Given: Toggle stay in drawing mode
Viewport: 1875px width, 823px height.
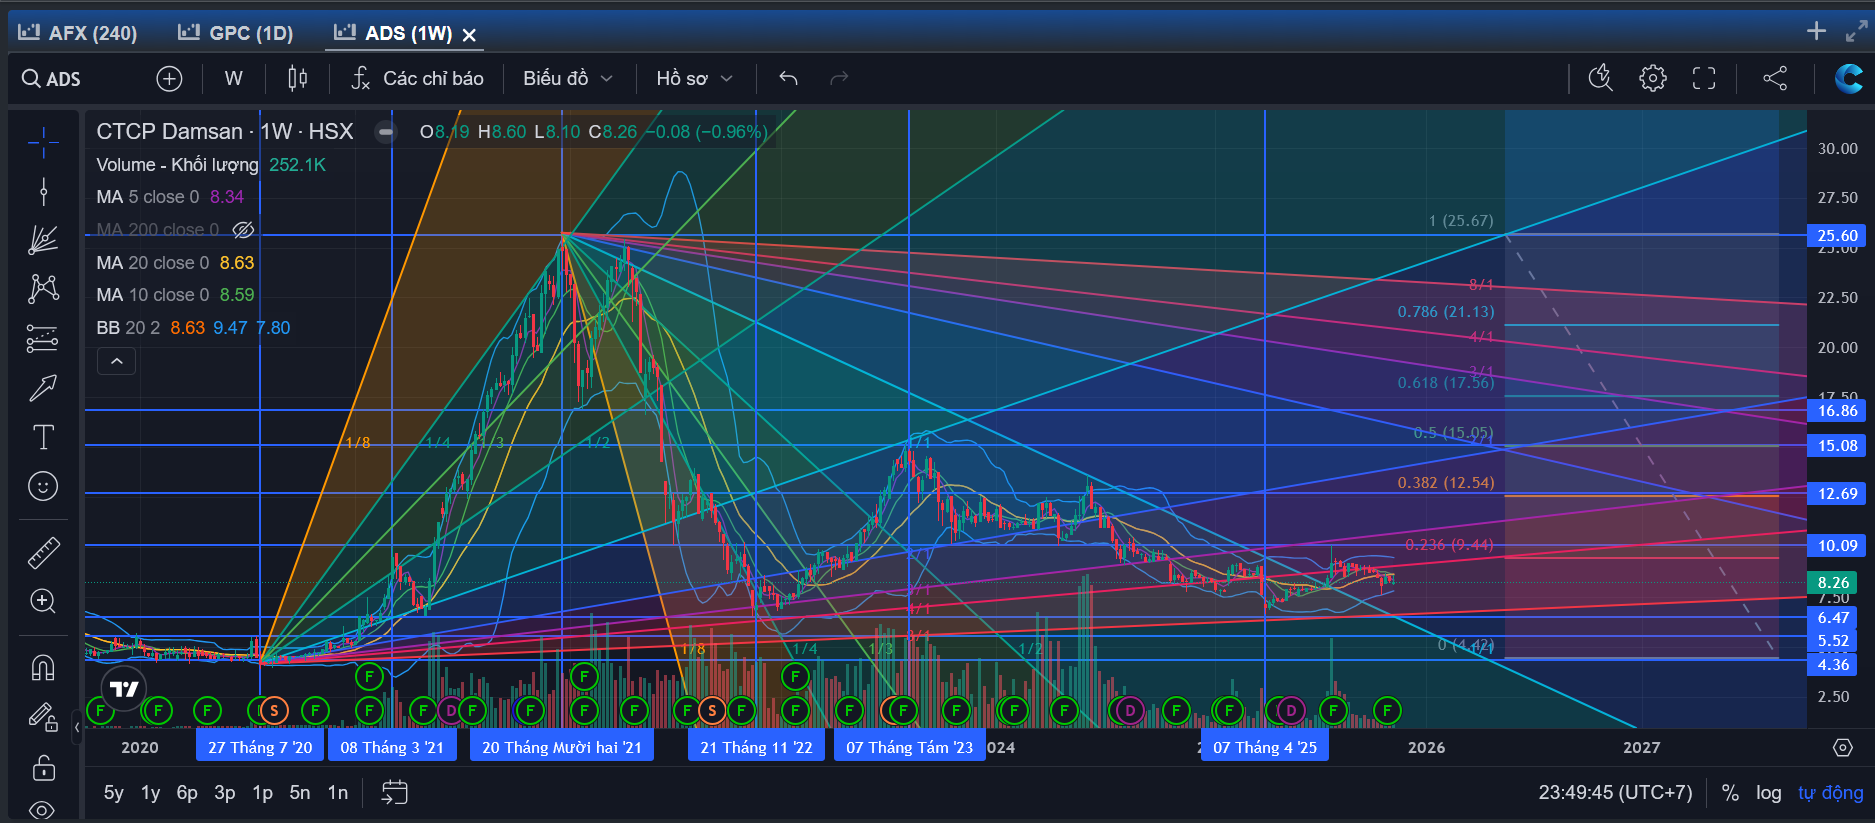Looking at the screenshot, I should (43, 717).
